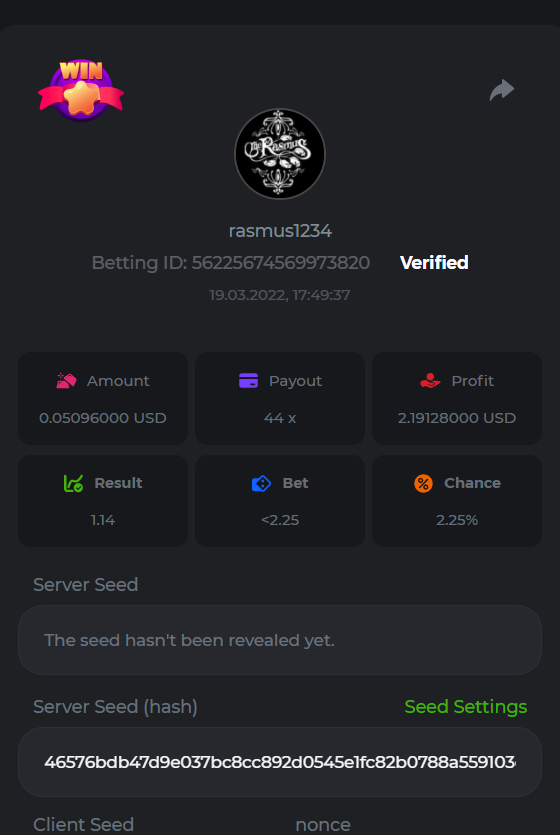Click the red Profit hand icon

pyautogui.click(x=430, y=380)
